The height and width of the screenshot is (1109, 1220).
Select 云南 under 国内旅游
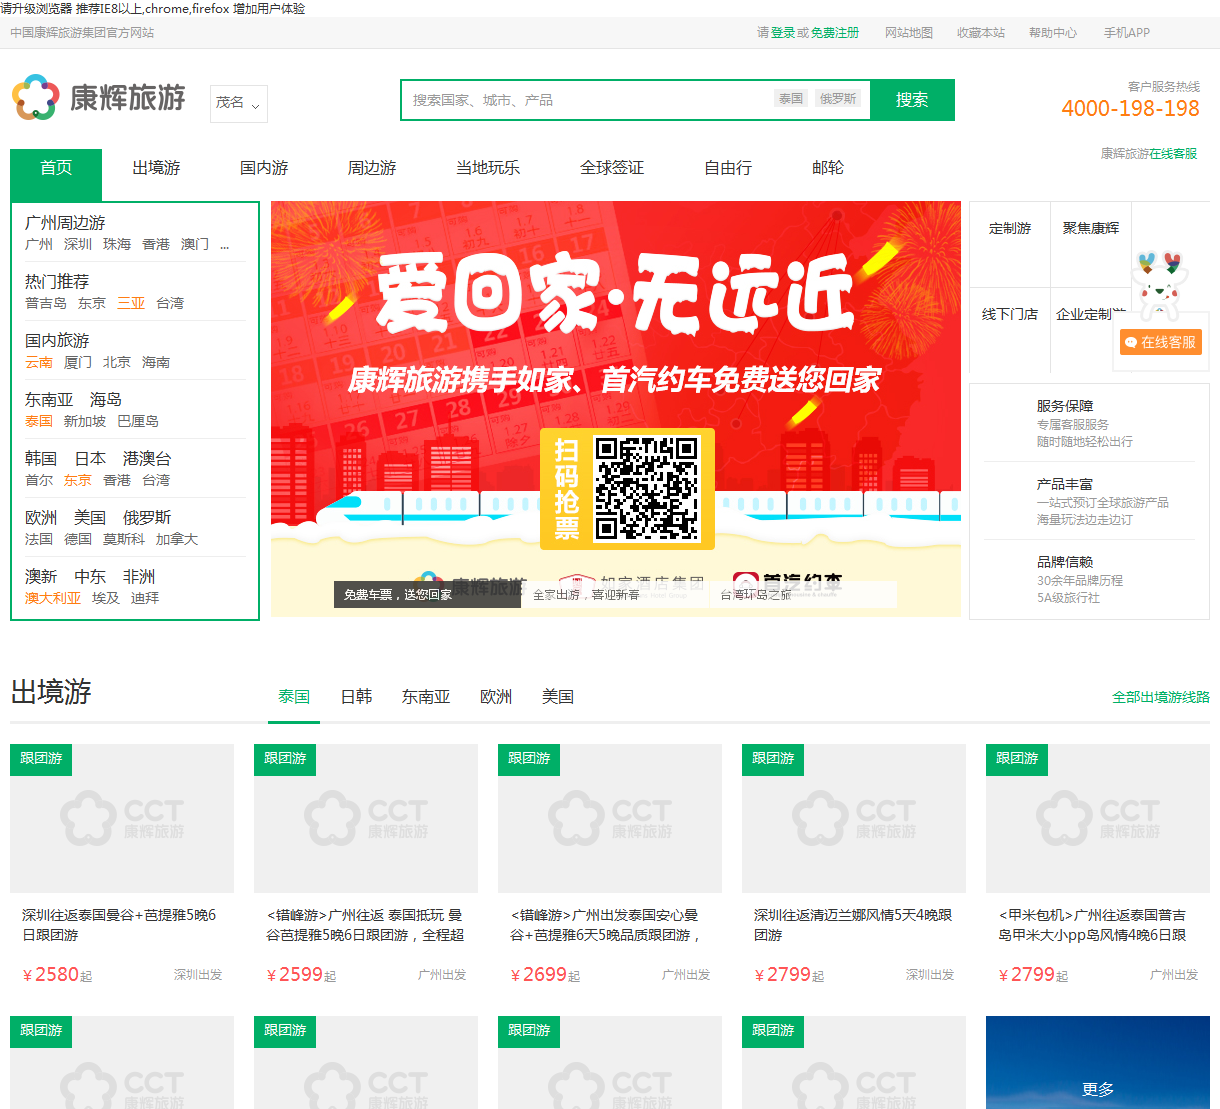[39, 362]
